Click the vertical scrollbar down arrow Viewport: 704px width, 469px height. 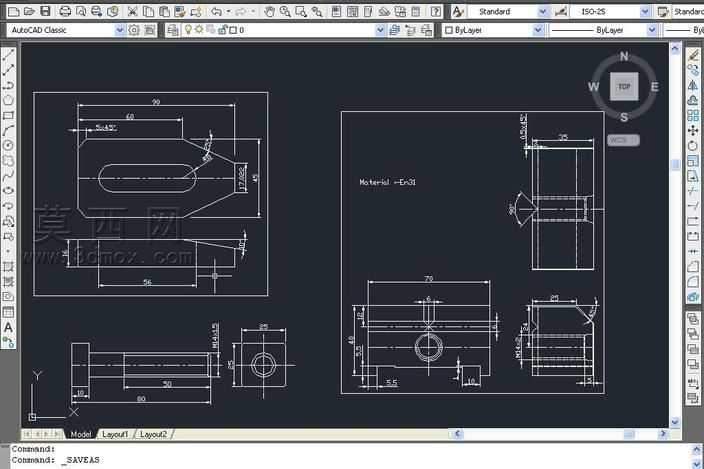(675, 422)
